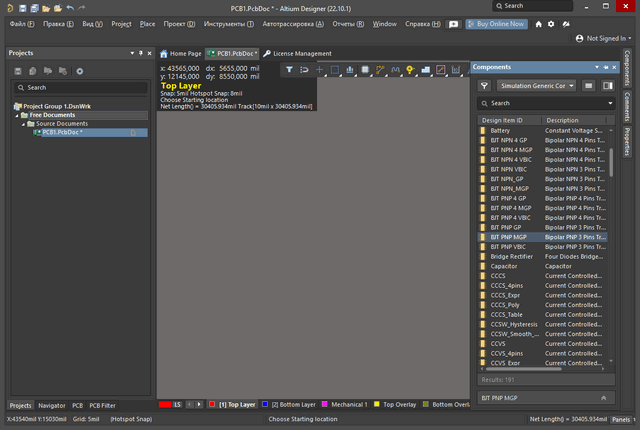Screen dimensions: 640x430
Task: Click the Home icon near Buy Online
Action: pyautogui.click(x=539, y=23)
